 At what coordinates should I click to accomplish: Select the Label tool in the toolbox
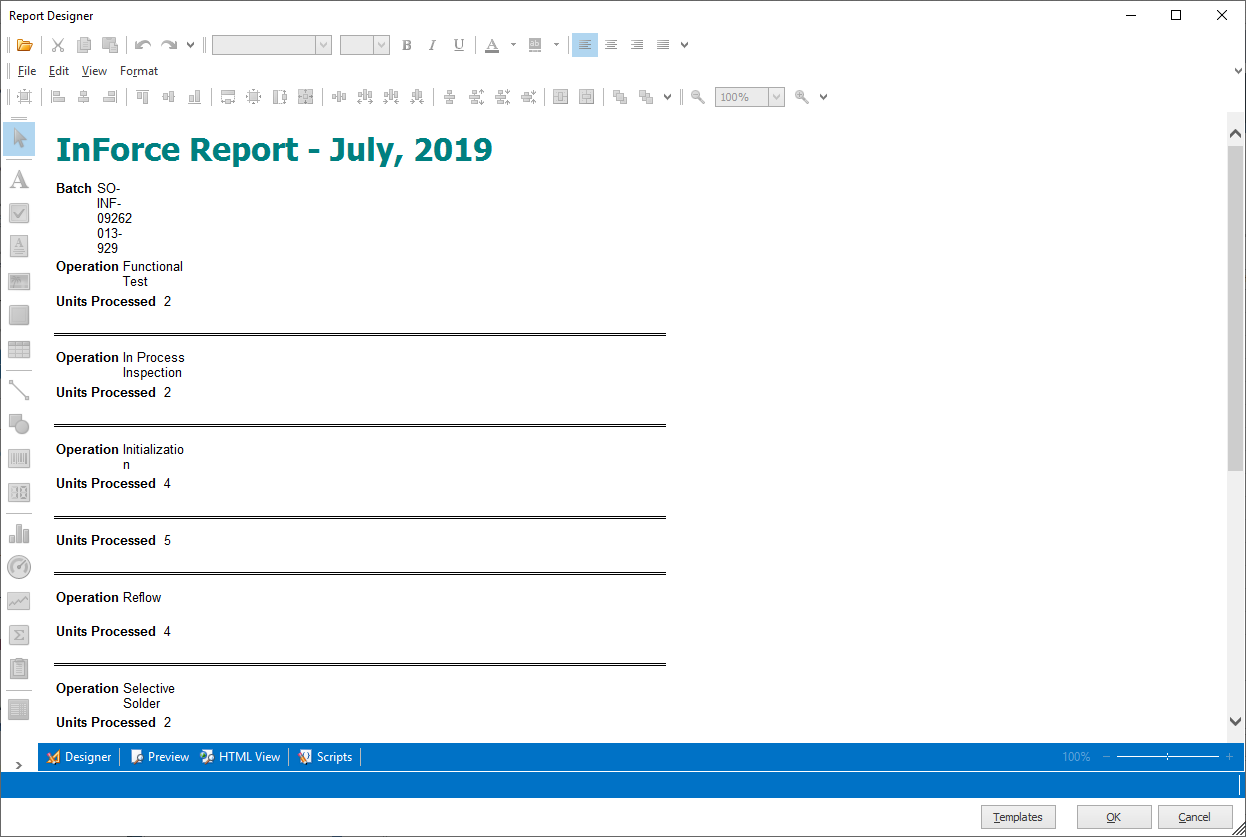[x=18, y=179]
